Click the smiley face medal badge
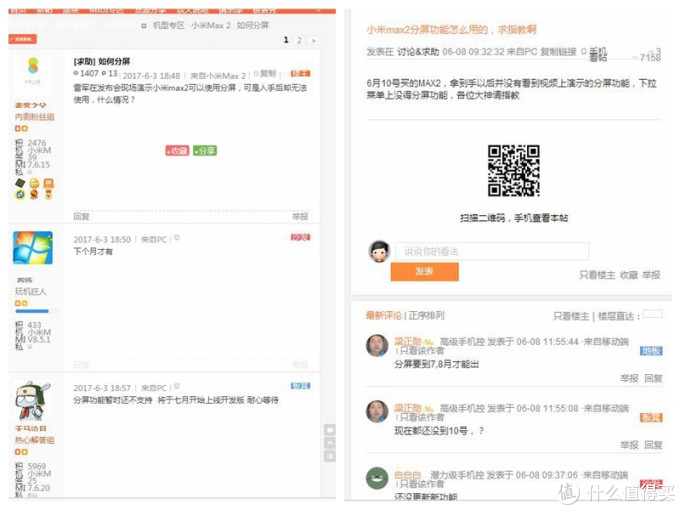The width and height of the screenshot is (680, 510). pos(34,183)
